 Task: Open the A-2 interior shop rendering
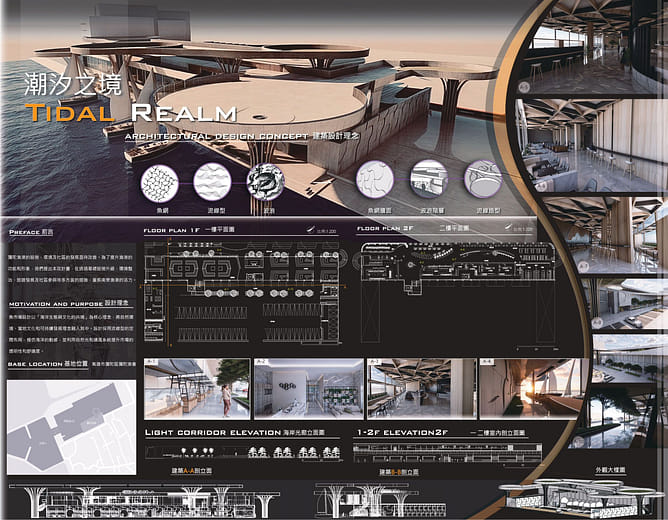[x=307, y=388]
